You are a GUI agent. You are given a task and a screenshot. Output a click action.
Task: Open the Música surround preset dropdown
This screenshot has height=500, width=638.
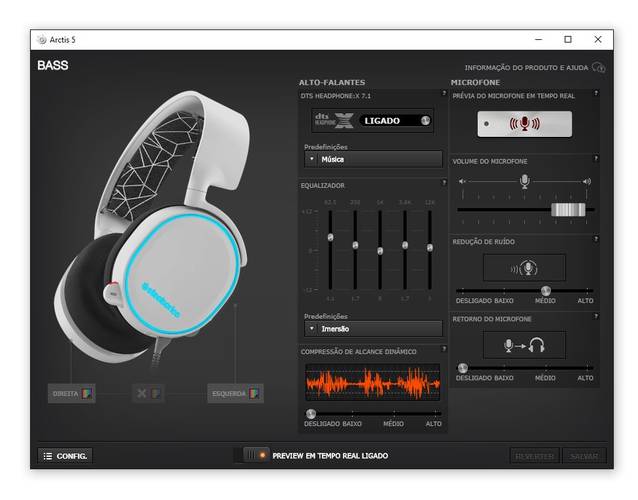[x=373, y=159]
